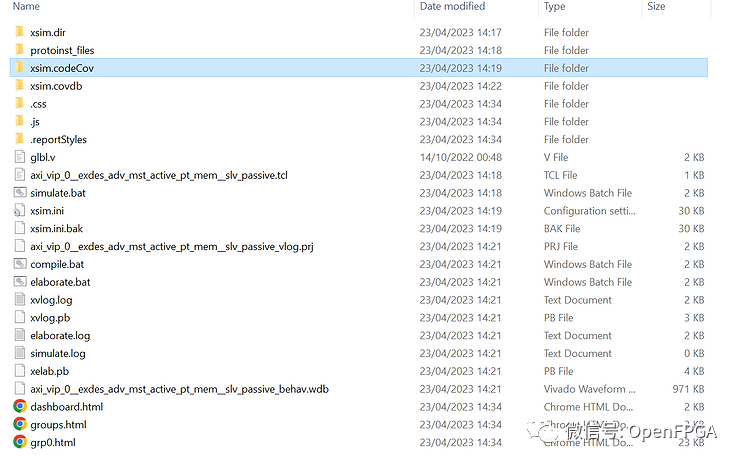Click the TCL File type entry
Screen dimensions: 740x465
pyautogui.click(x=560, y=175)
